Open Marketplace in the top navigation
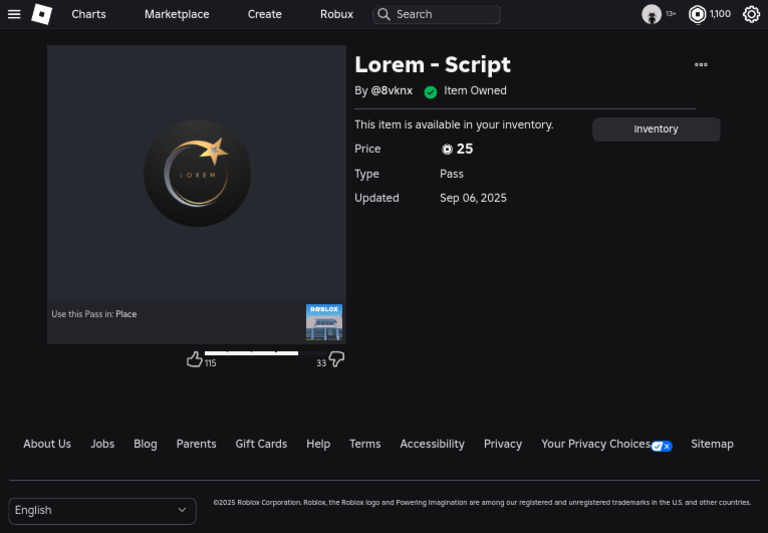 click(177, 14)
